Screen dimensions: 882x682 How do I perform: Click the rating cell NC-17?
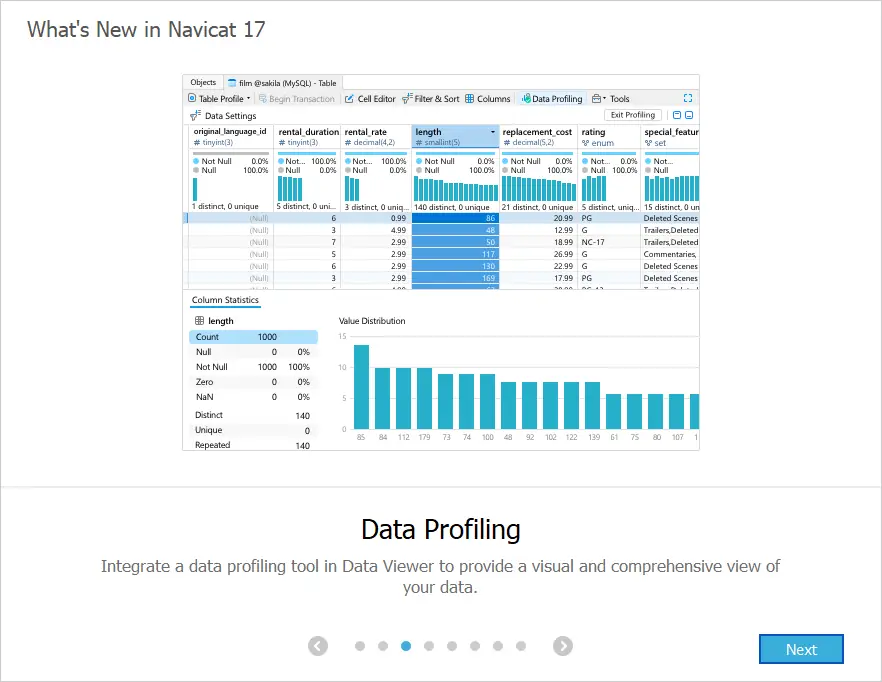(609, 242)
